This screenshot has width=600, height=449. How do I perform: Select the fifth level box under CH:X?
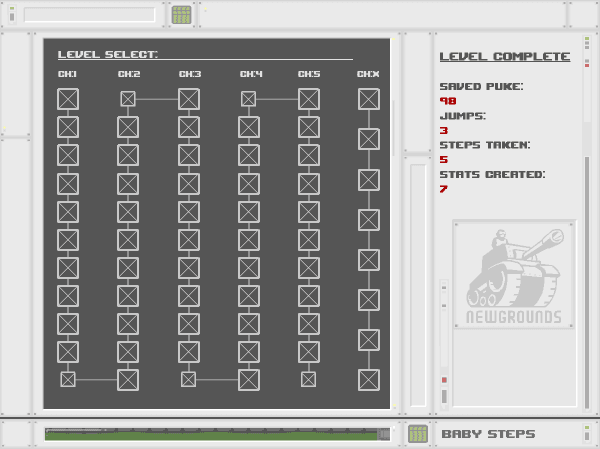[x=369, y=260]
